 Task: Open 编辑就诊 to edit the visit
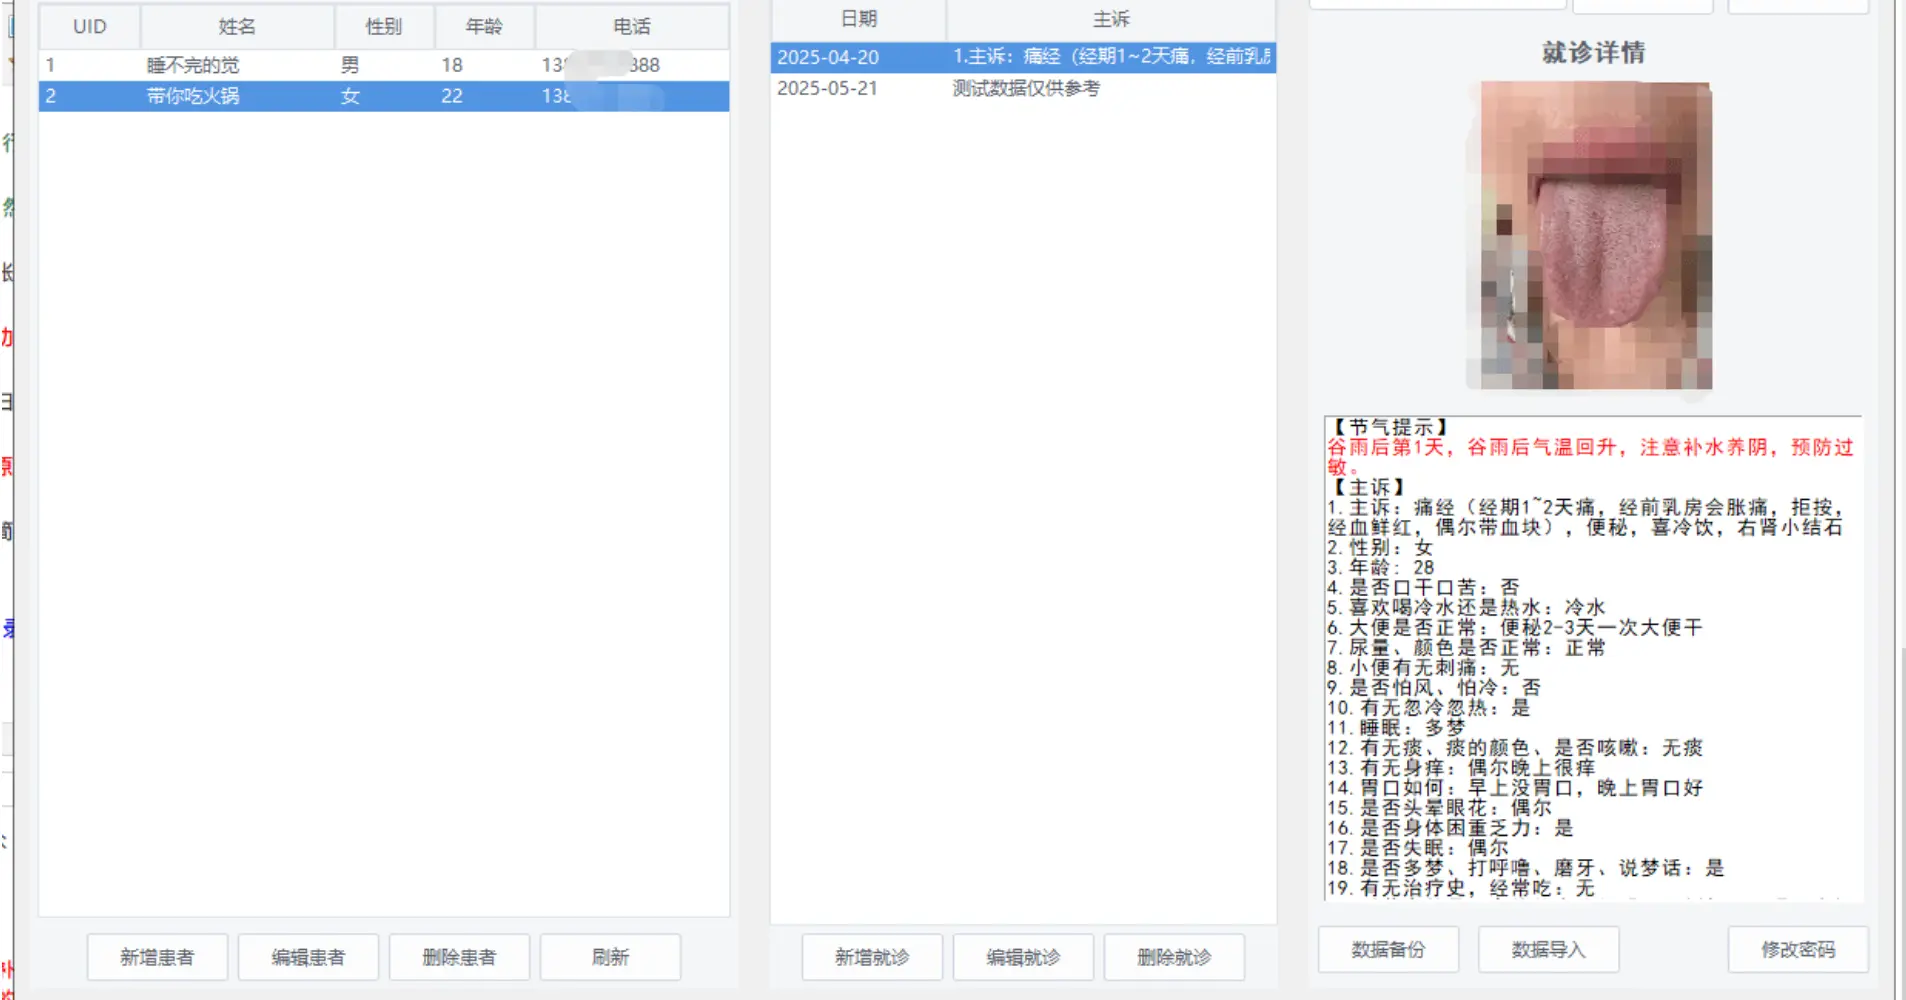pos(1023,957)
